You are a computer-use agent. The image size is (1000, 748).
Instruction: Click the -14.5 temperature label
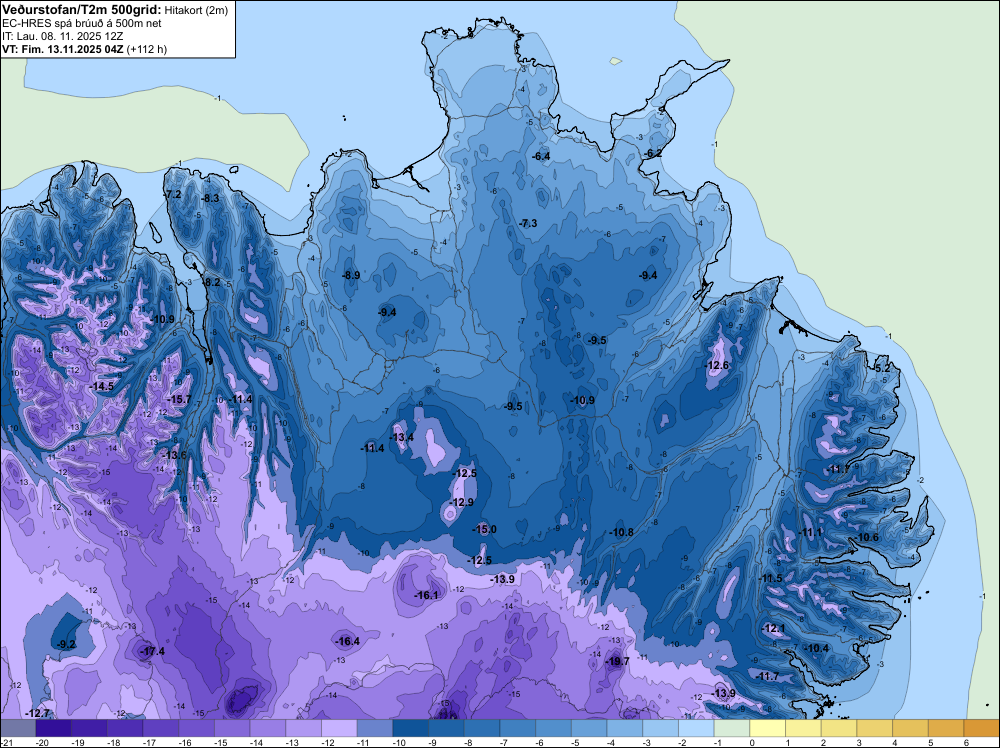click(101, 386)
